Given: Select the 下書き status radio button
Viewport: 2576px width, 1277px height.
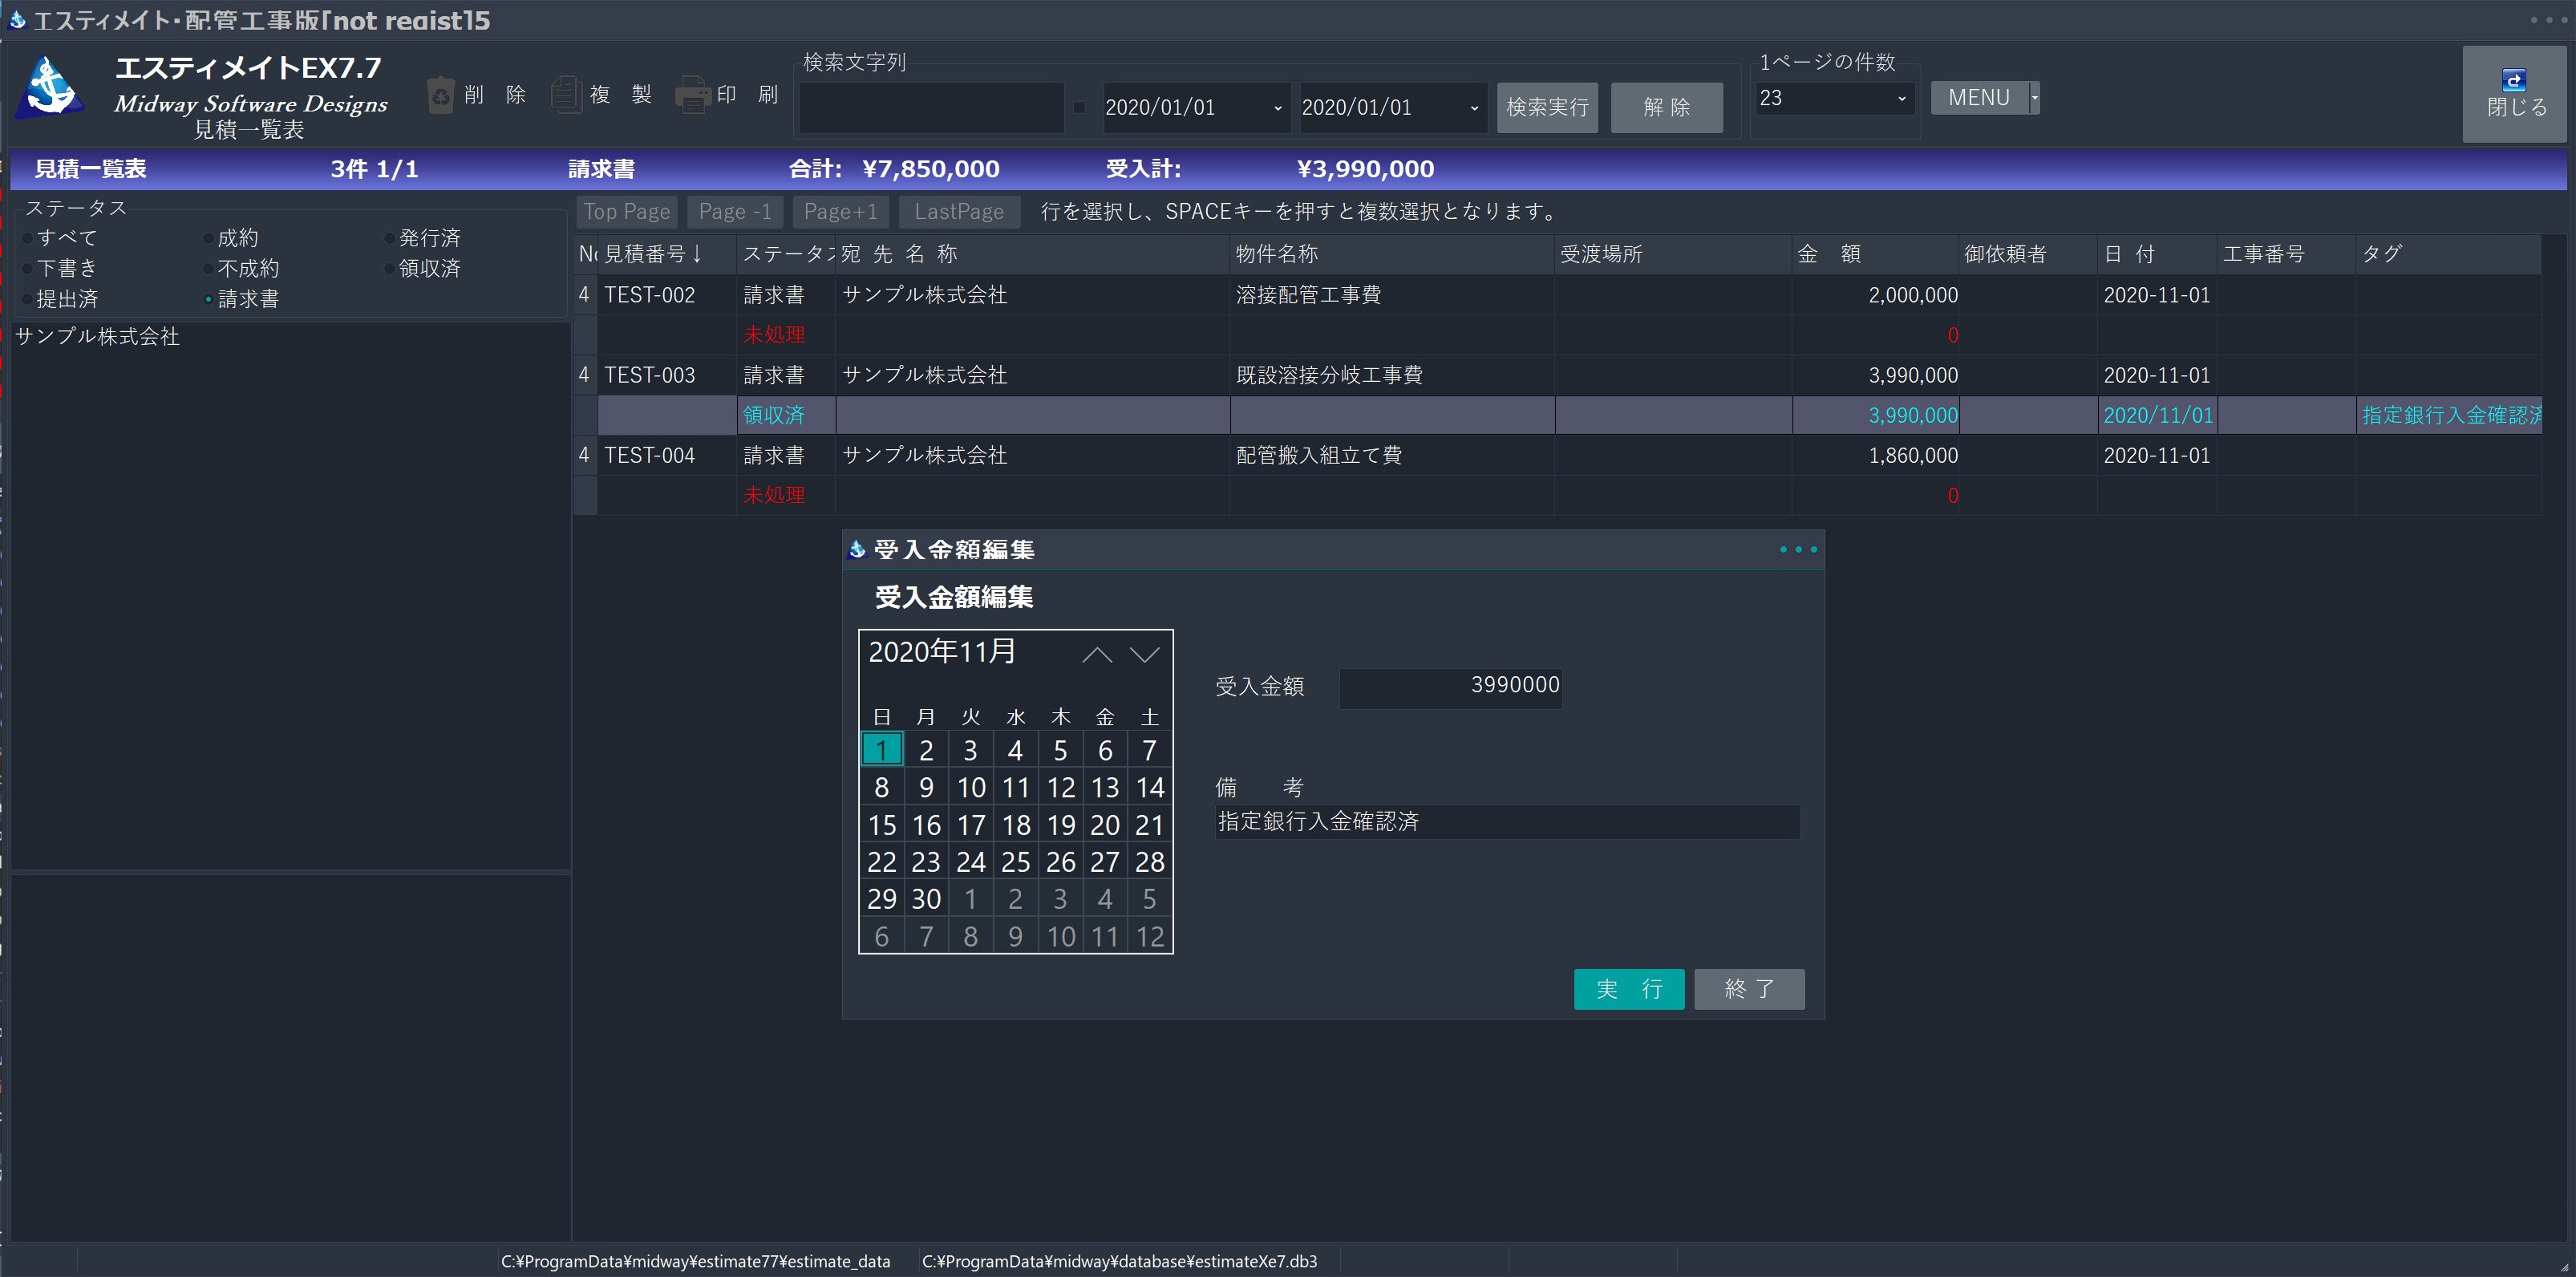Looking at the screenshot, I should pos(29,268).
